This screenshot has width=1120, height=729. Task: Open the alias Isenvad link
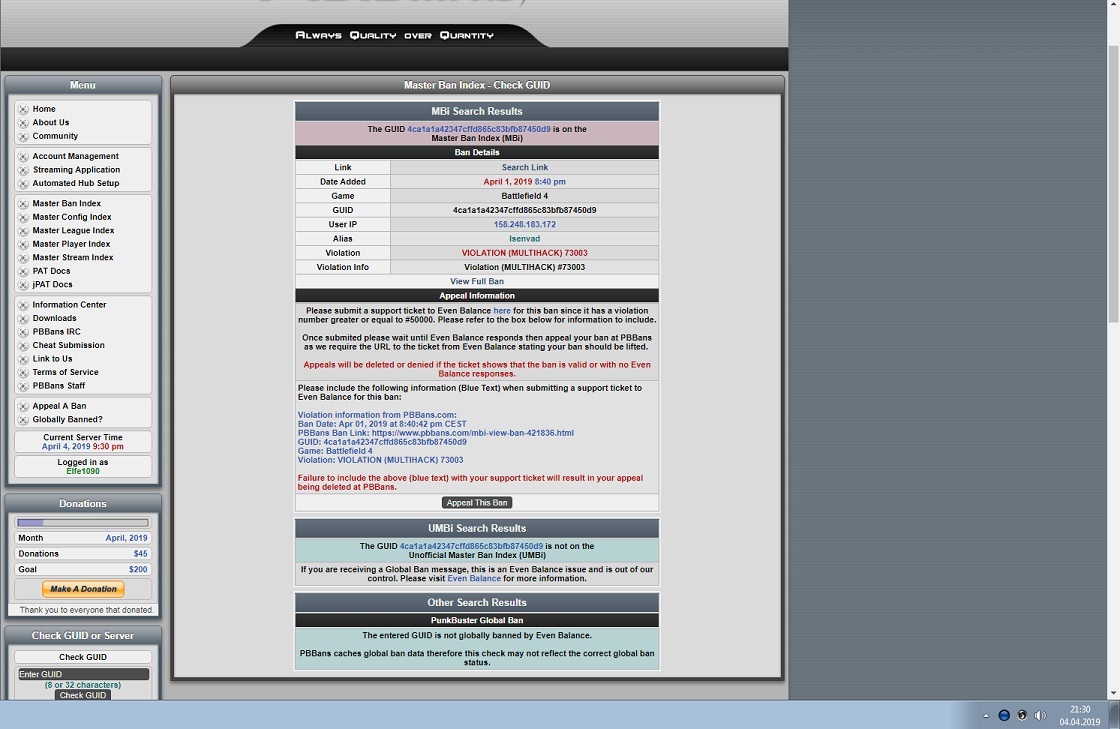(524, 238)
